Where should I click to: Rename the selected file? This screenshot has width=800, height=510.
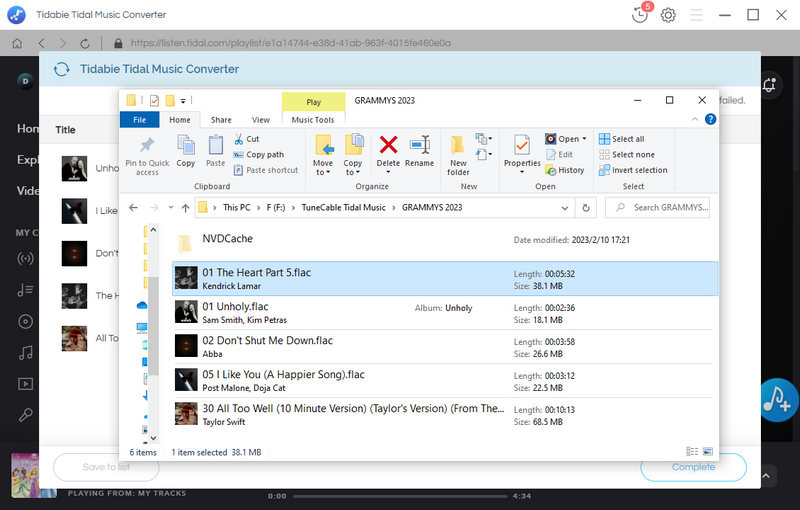(419, 150)
